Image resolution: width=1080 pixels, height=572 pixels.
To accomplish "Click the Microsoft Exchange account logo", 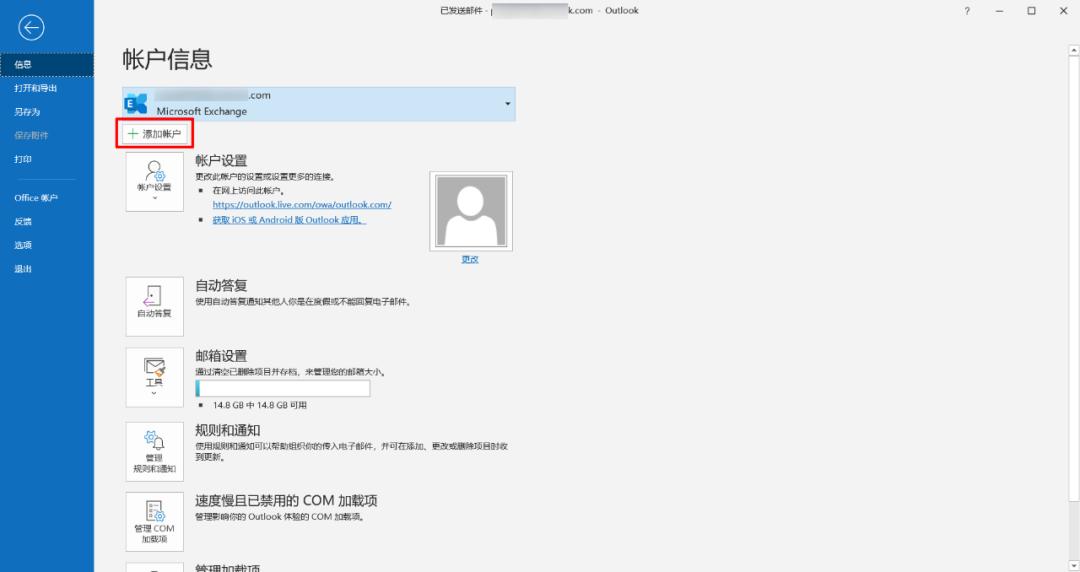I will [136, 104].
